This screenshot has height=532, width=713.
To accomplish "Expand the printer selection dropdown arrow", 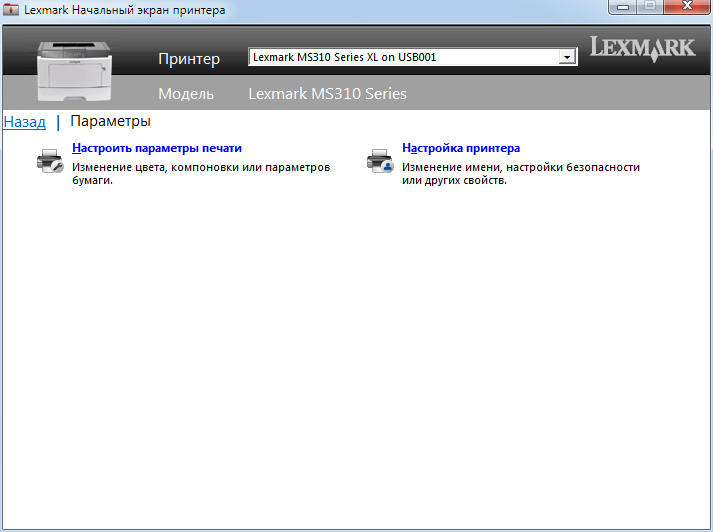I will coord(567,57).
